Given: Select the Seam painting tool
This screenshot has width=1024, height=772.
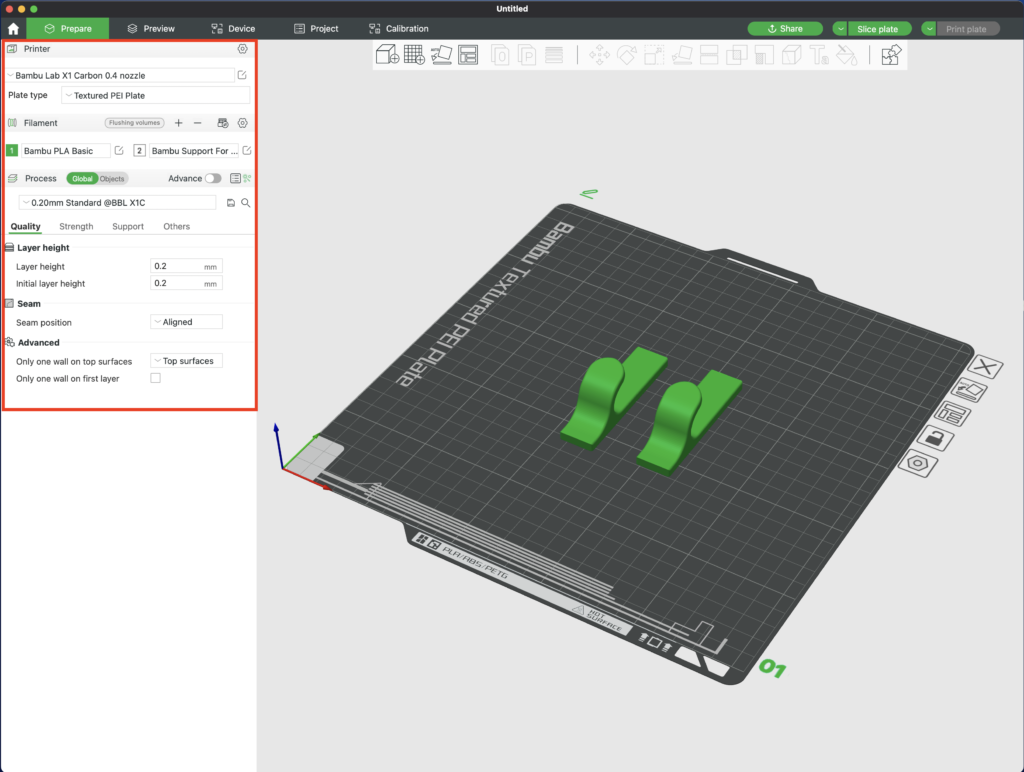Looking at the screenshot, I should (792, 56).
